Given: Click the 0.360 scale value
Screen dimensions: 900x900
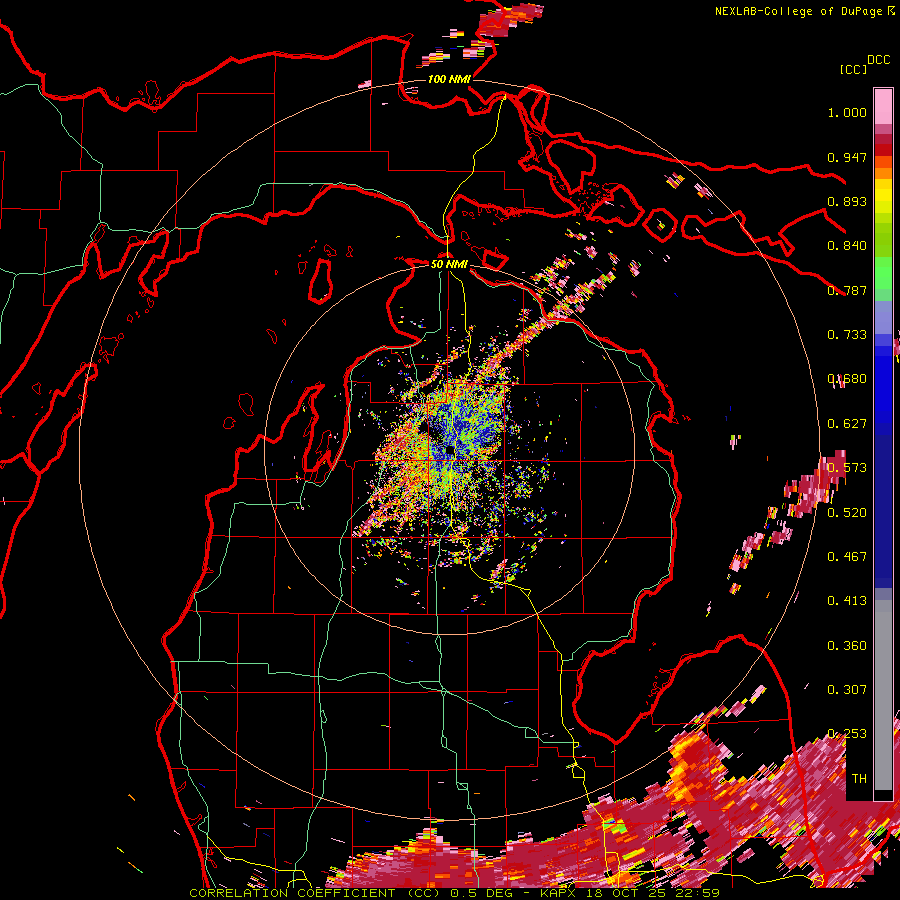Looking at the screenshot, I should tap(847, 646).
